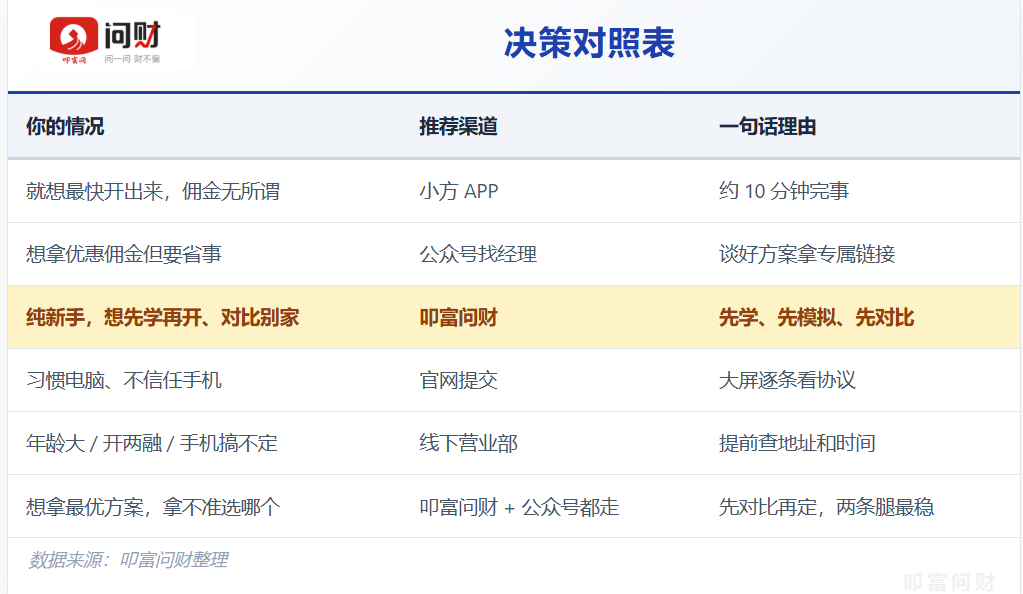Viewport: 1023px width, 594px height.
Task: Click the 叩富问财 + 公众号都走 cell
Action: [519, 507]
